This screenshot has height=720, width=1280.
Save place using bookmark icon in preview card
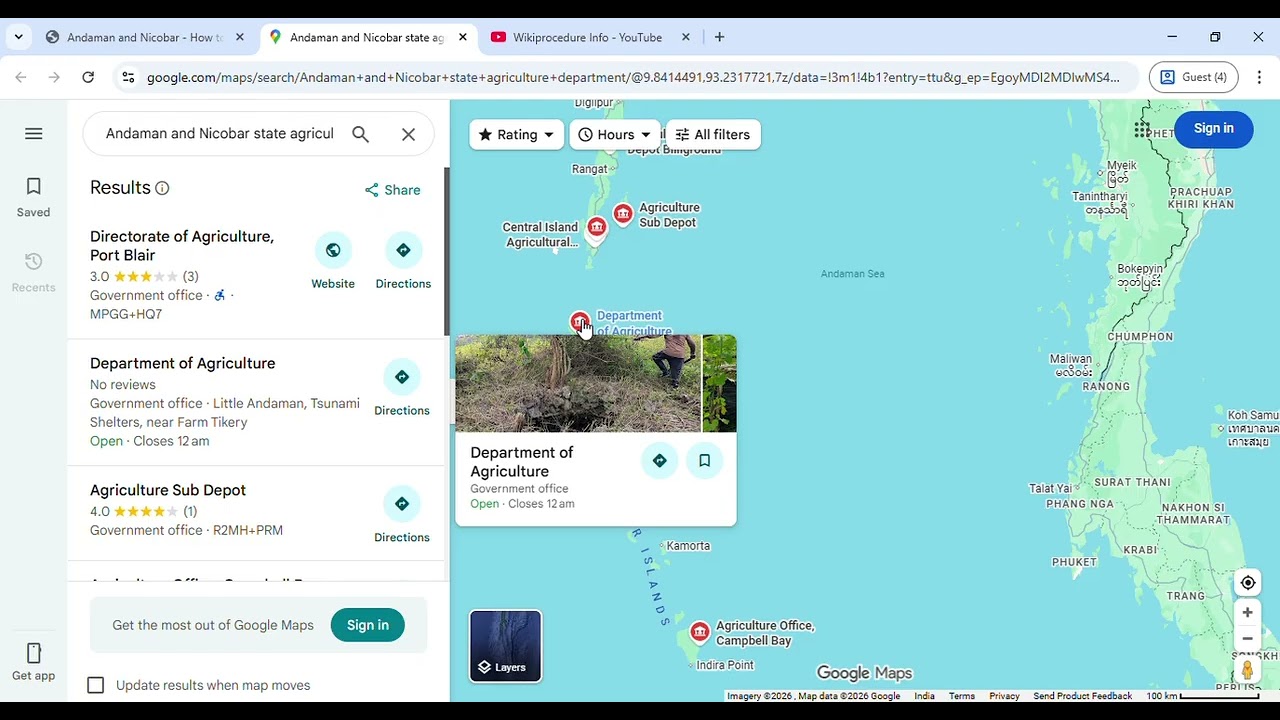pyautogui.click(x=704, y=461)
